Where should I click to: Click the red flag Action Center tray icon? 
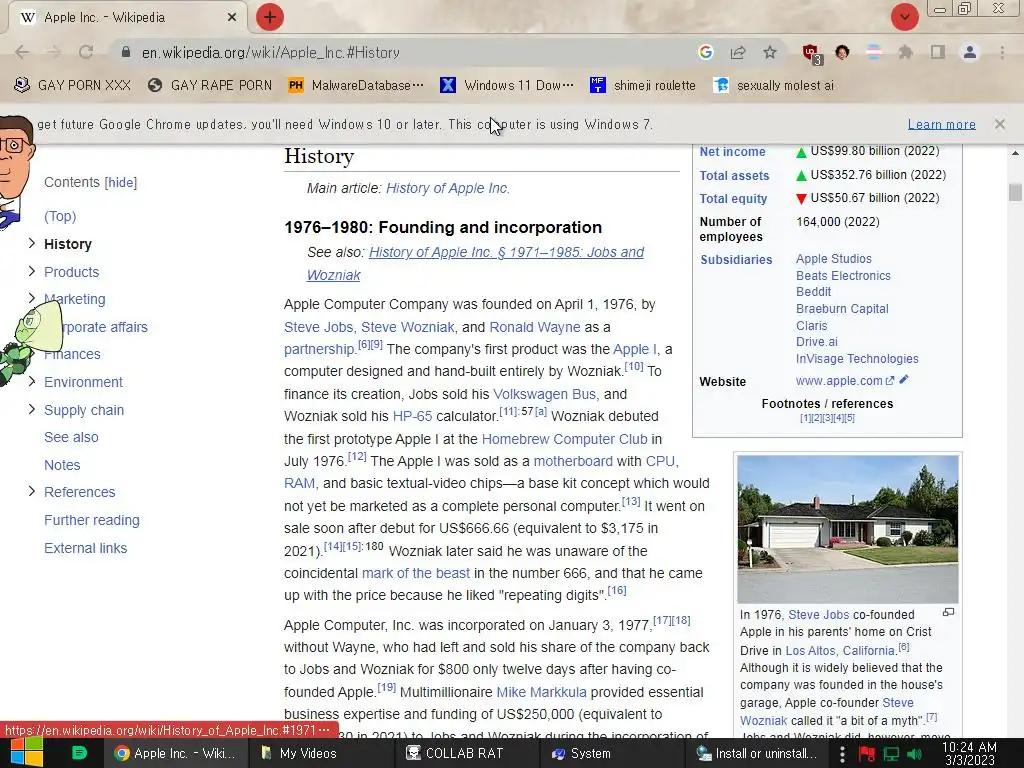tap(867, 754)
